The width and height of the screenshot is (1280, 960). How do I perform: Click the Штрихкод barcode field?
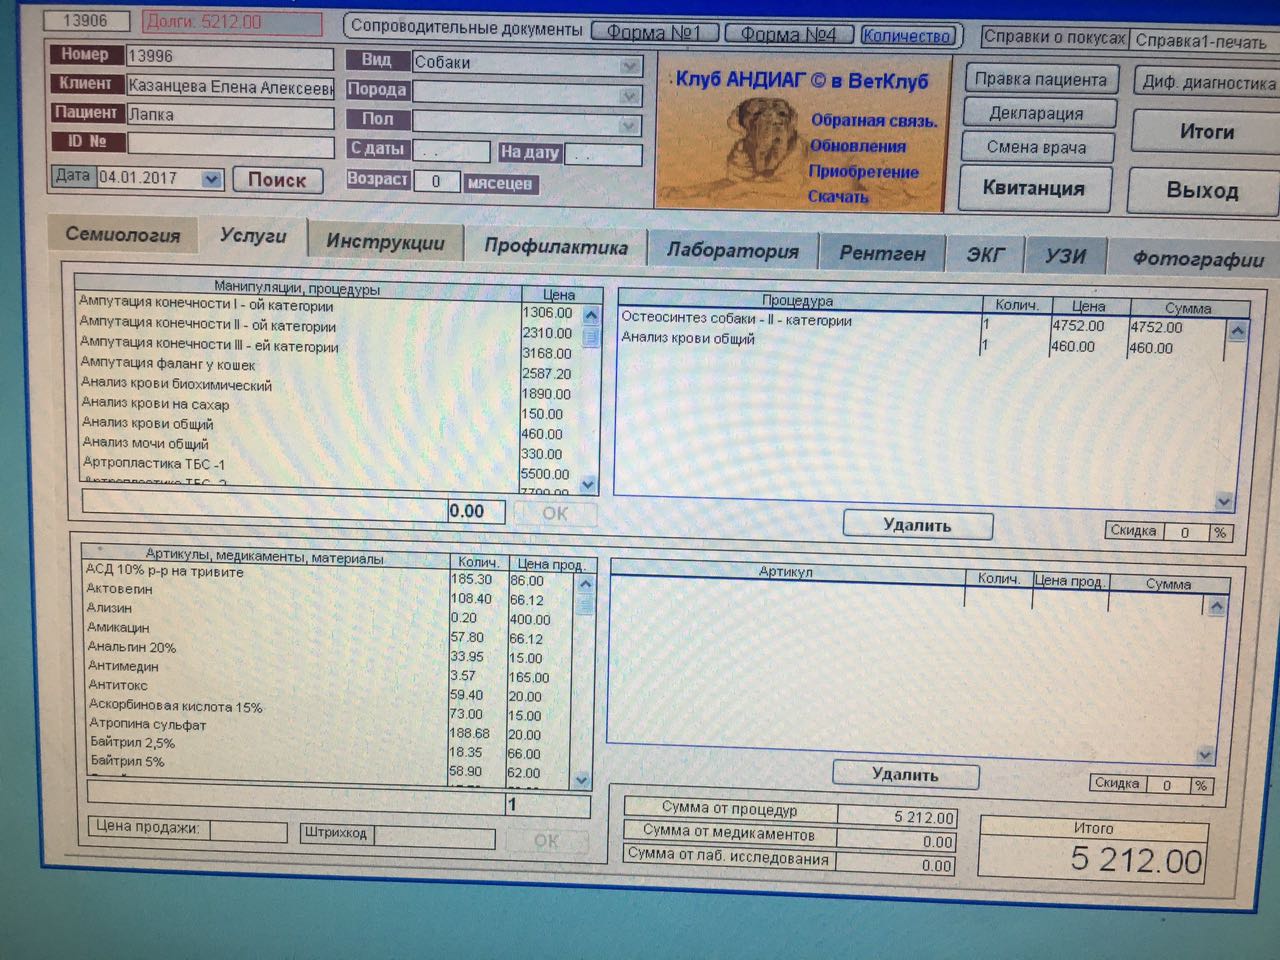click(x=434, y=836)
